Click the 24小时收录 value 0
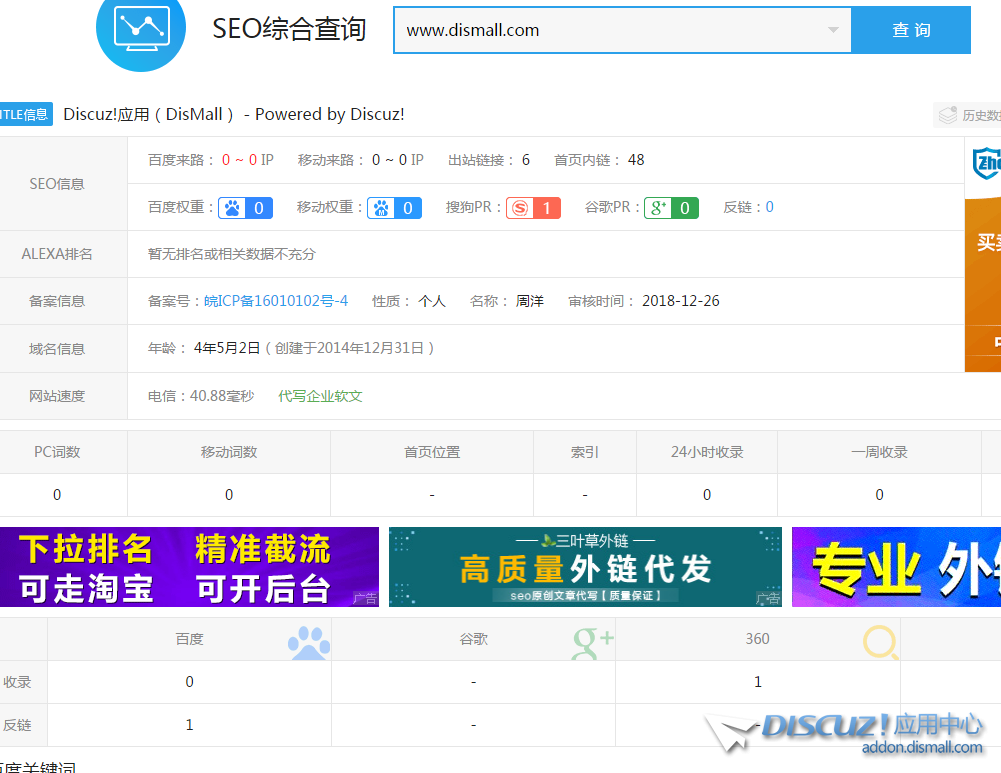 [707, 495]
